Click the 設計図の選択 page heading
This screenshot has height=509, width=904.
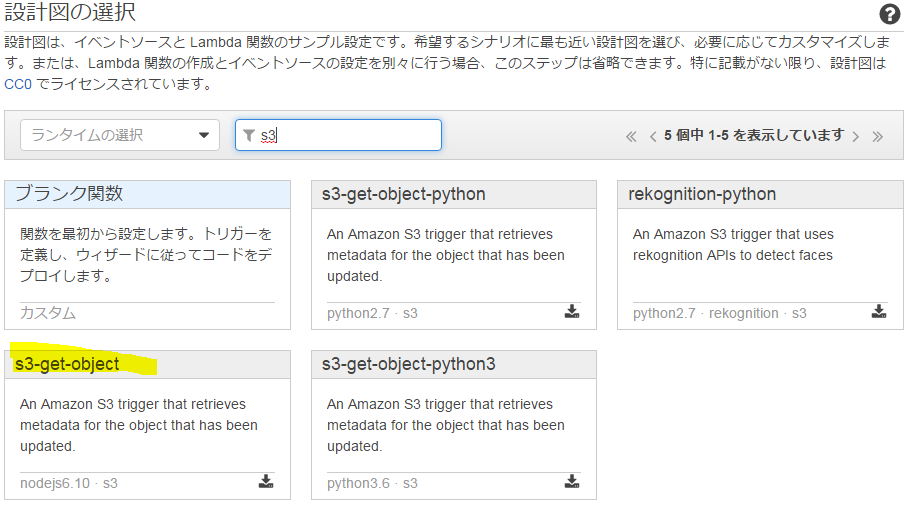70,12
